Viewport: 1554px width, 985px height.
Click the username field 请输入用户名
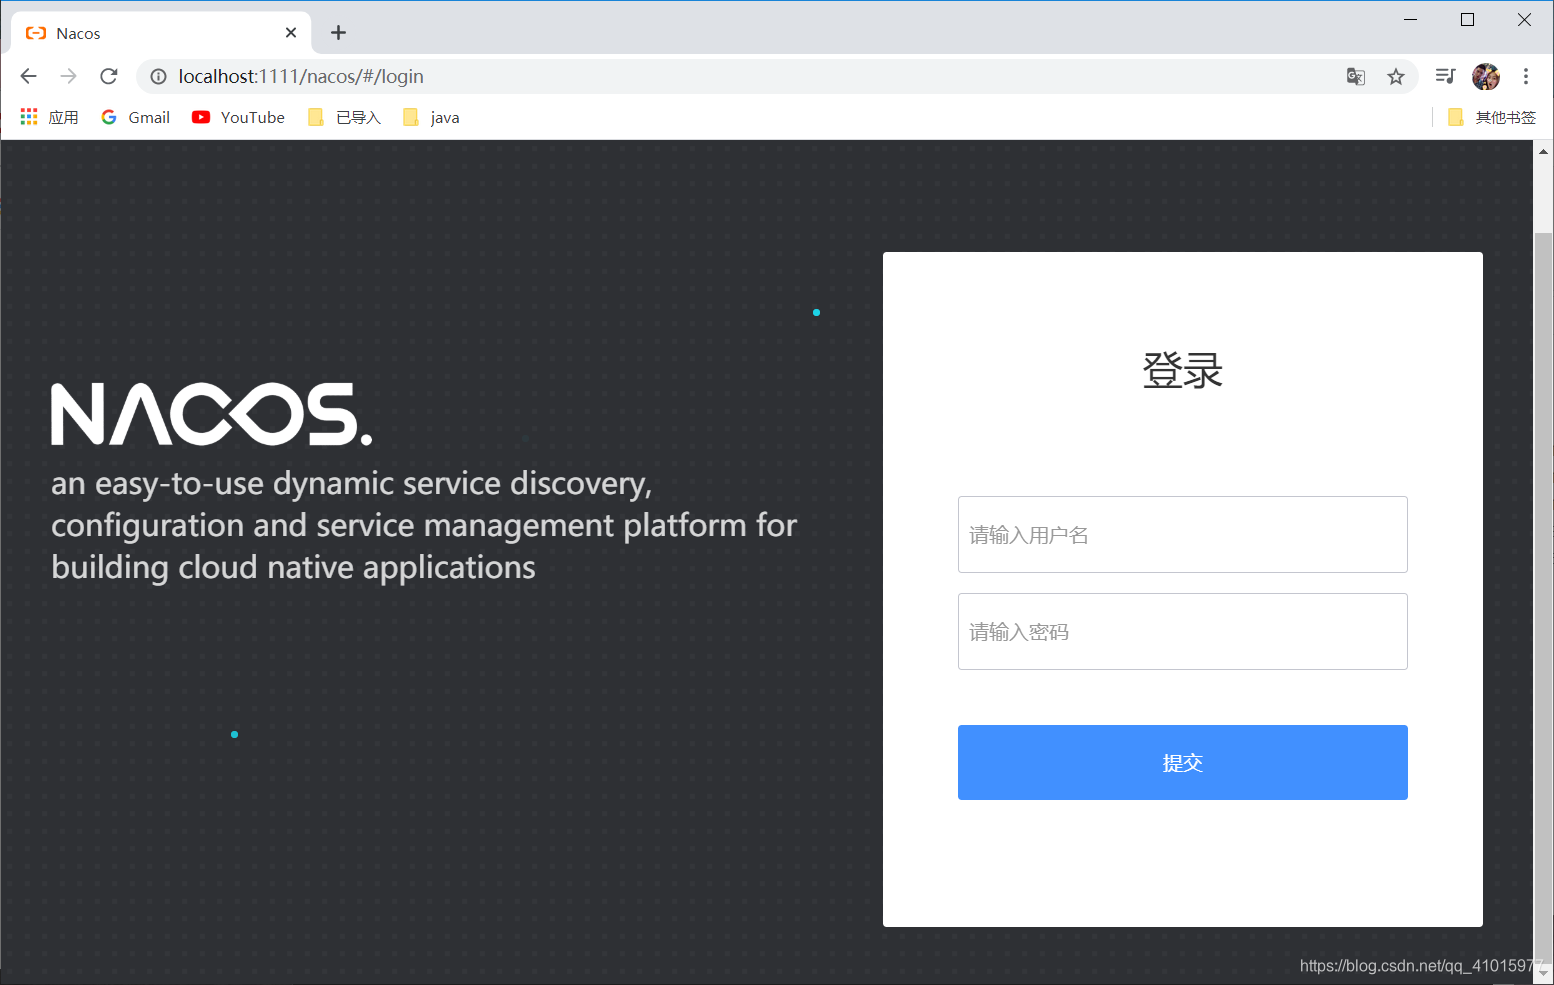pos(1182,534)
